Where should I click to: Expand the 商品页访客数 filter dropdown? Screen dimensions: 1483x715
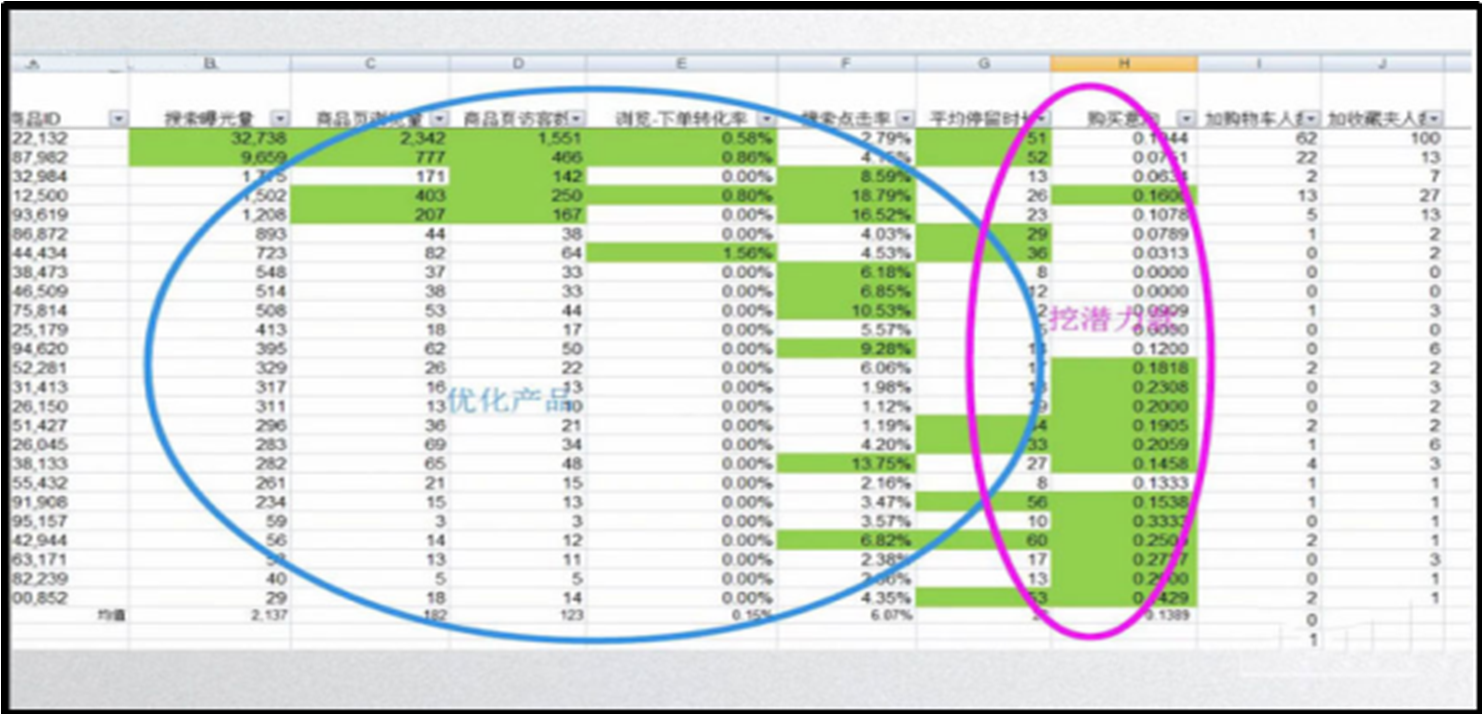click(x=576, y=119)
